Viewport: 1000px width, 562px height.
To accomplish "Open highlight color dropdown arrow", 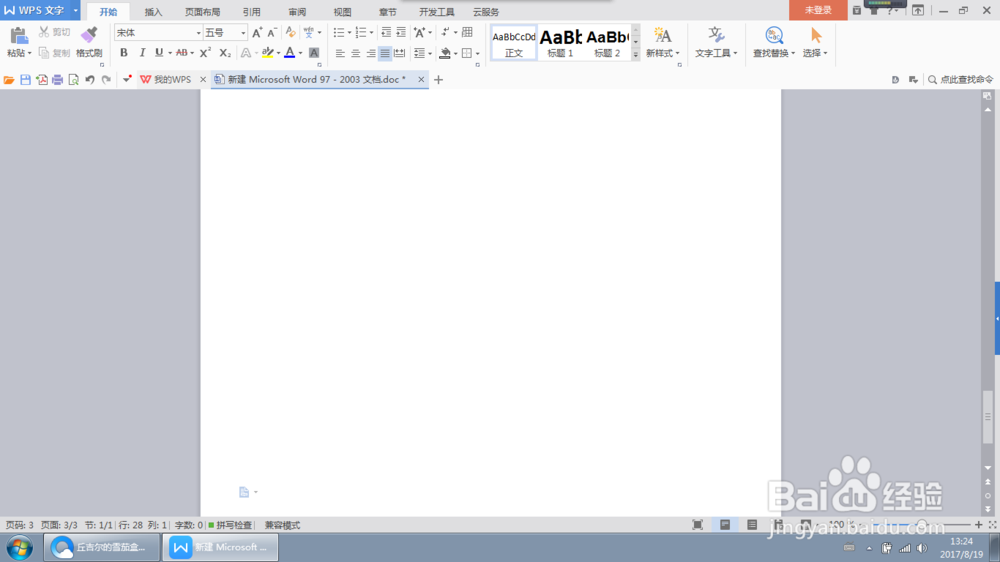I will point(278,54).
